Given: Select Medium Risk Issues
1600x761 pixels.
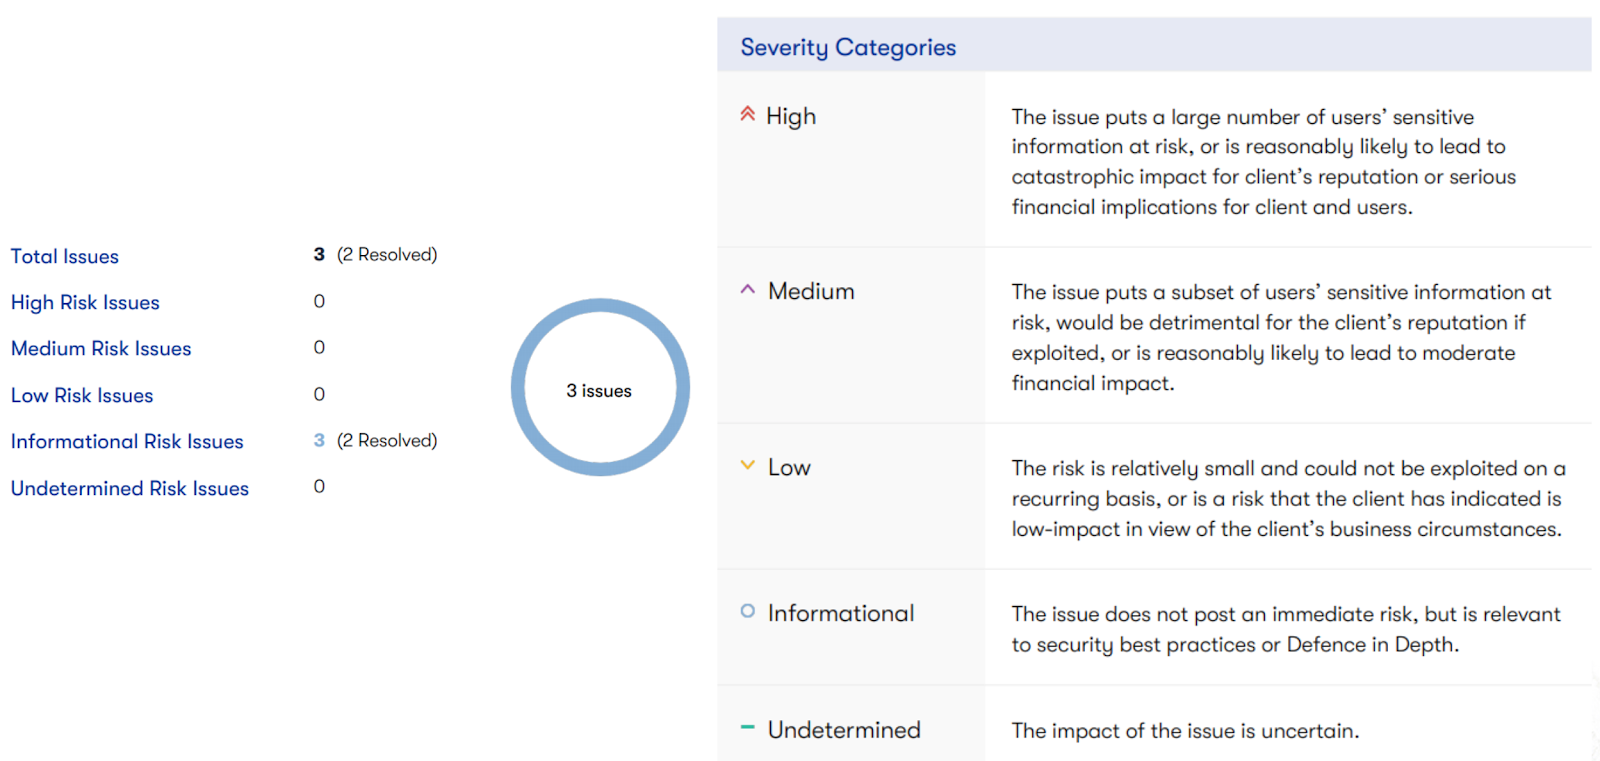Looking at the screenshot, I should [x=101, y=348].
